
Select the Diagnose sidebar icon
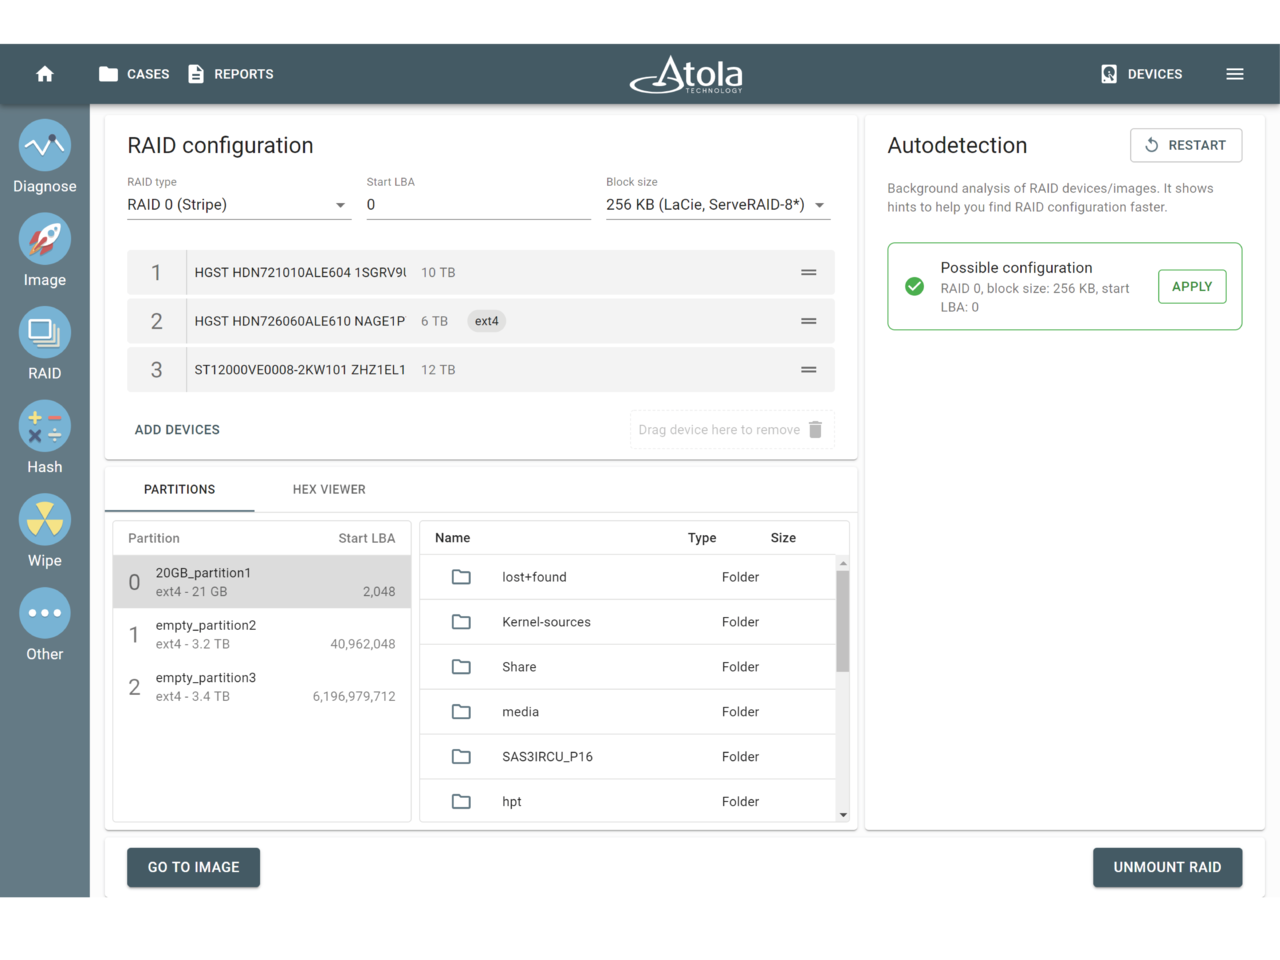(x=45, y=146)
